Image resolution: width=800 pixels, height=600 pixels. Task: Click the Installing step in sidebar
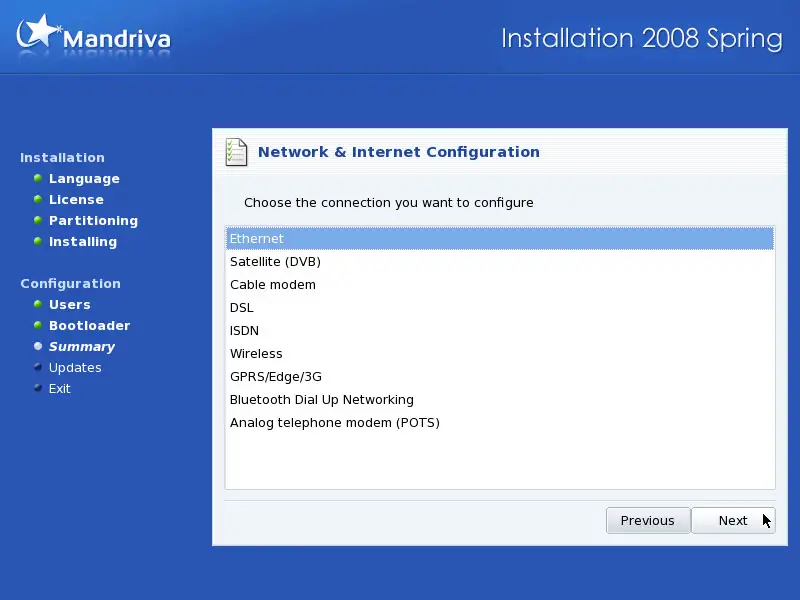(83, 241)
